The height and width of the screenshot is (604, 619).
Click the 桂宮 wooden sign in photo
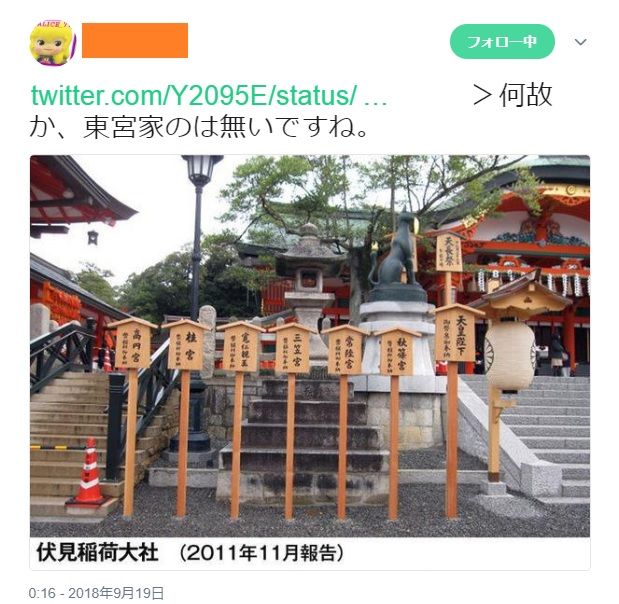coord(186,345)
